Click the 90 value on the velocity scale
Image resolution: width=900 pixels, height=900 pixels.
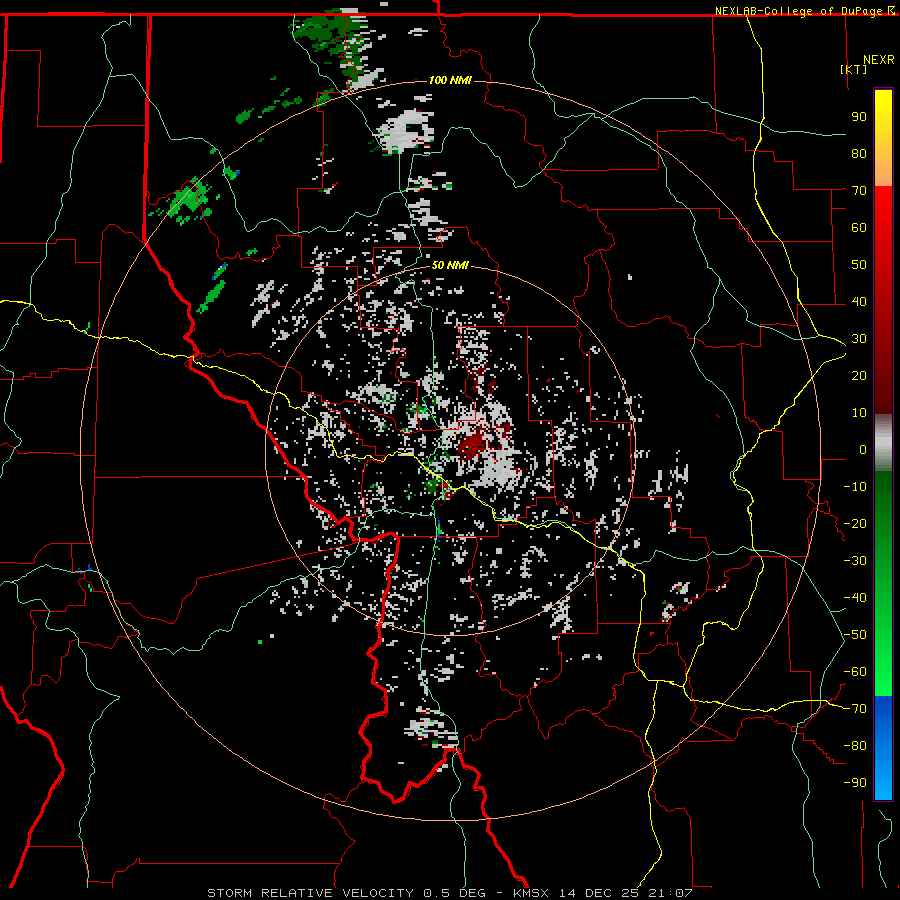(859, 117)
